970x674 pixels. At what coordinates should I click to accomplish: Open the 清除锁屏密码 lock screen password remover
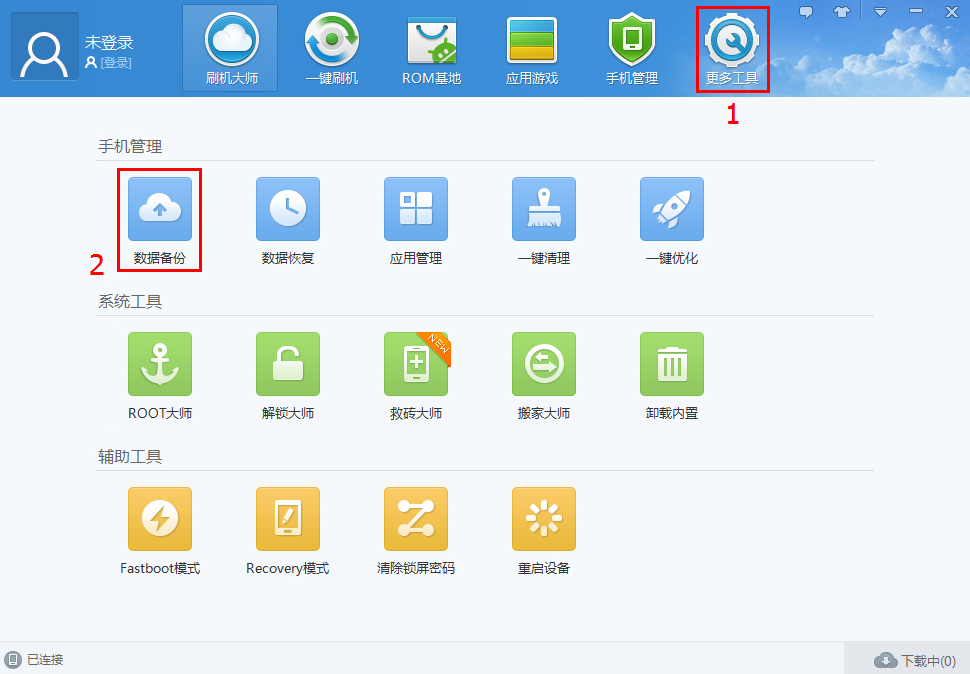coord(415,519)
